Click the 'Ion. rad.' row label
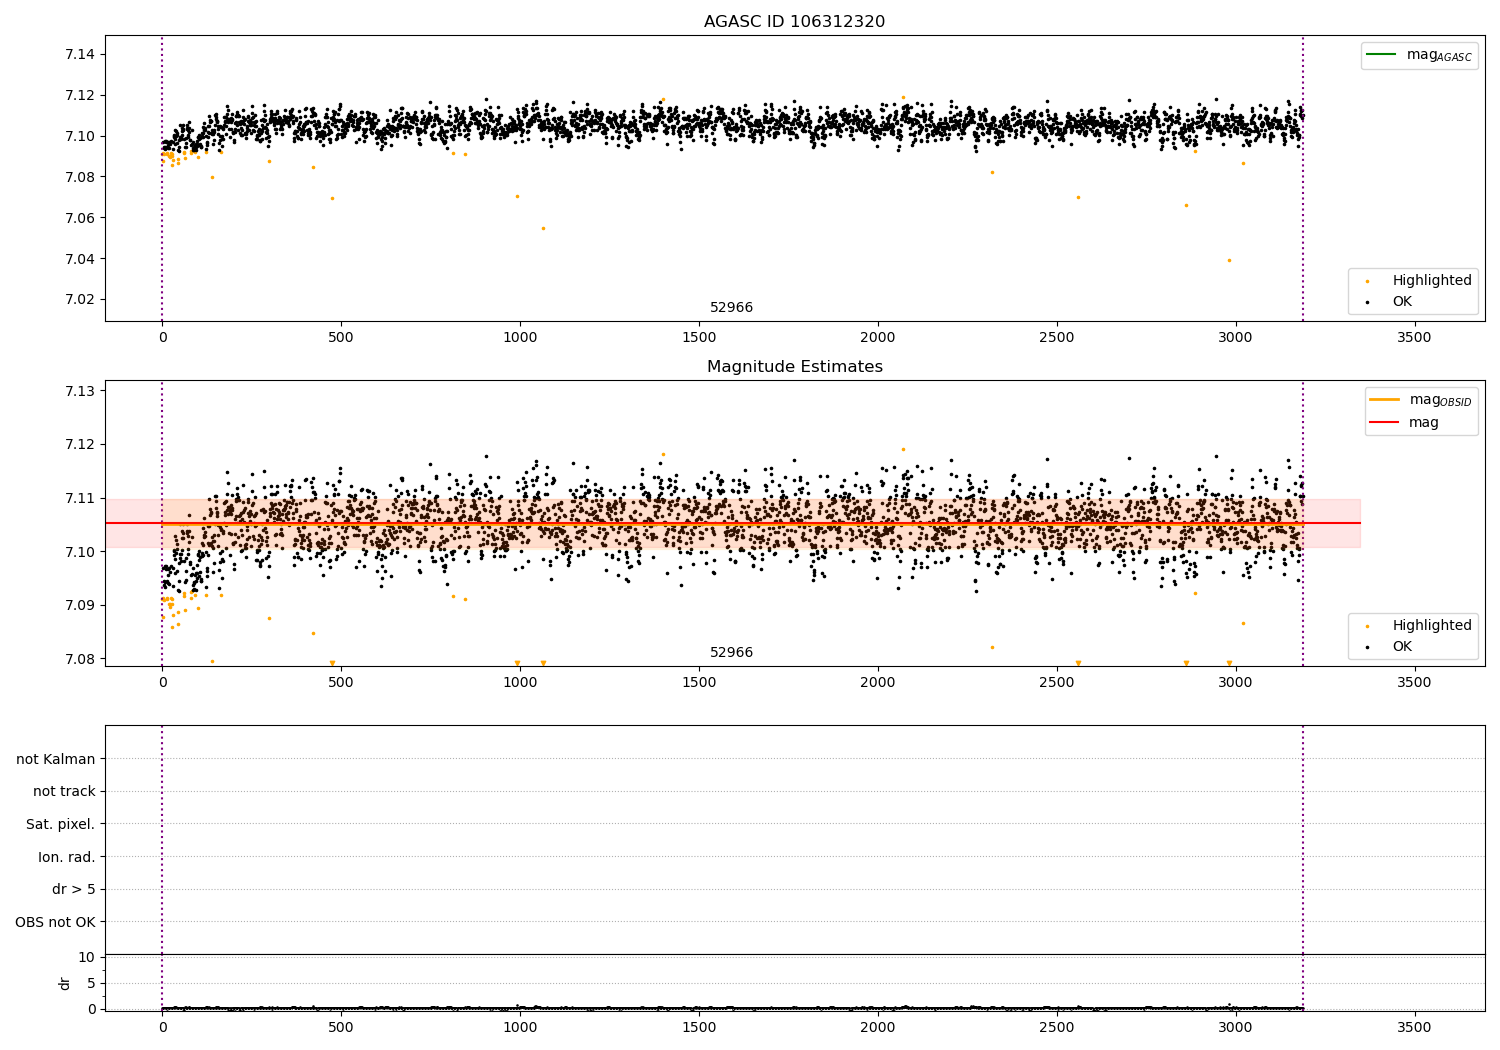 point(67,857)
